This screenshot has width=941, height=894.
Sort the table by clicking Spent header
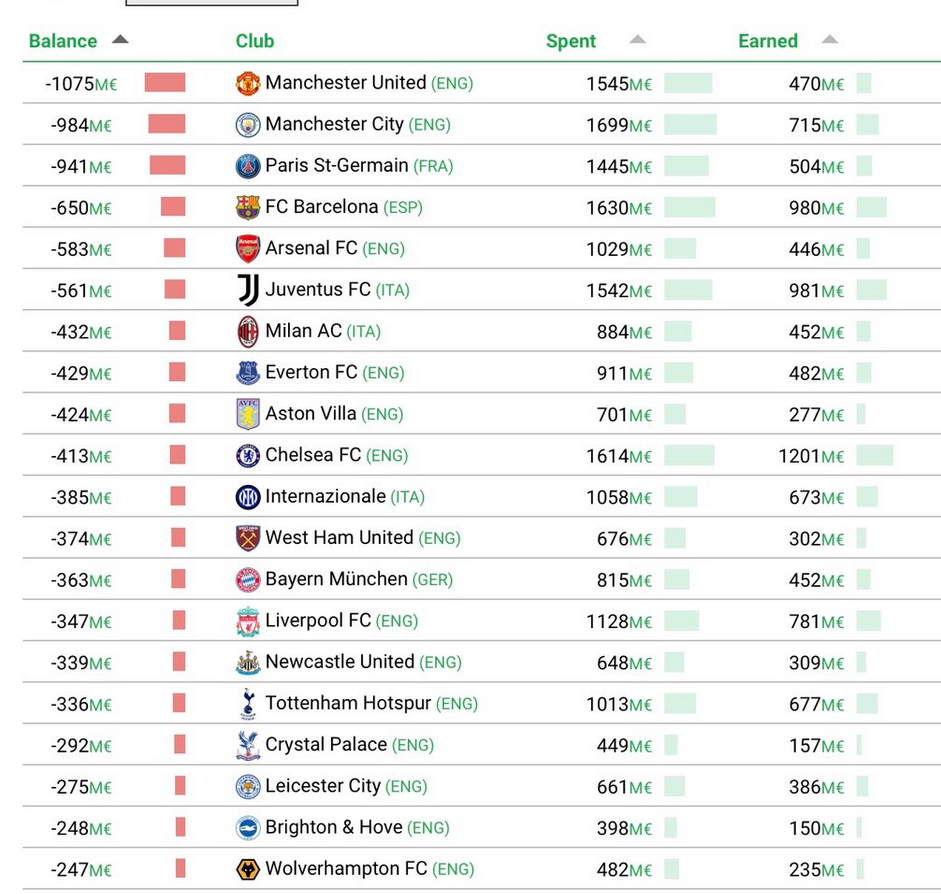tap(571, 41)
